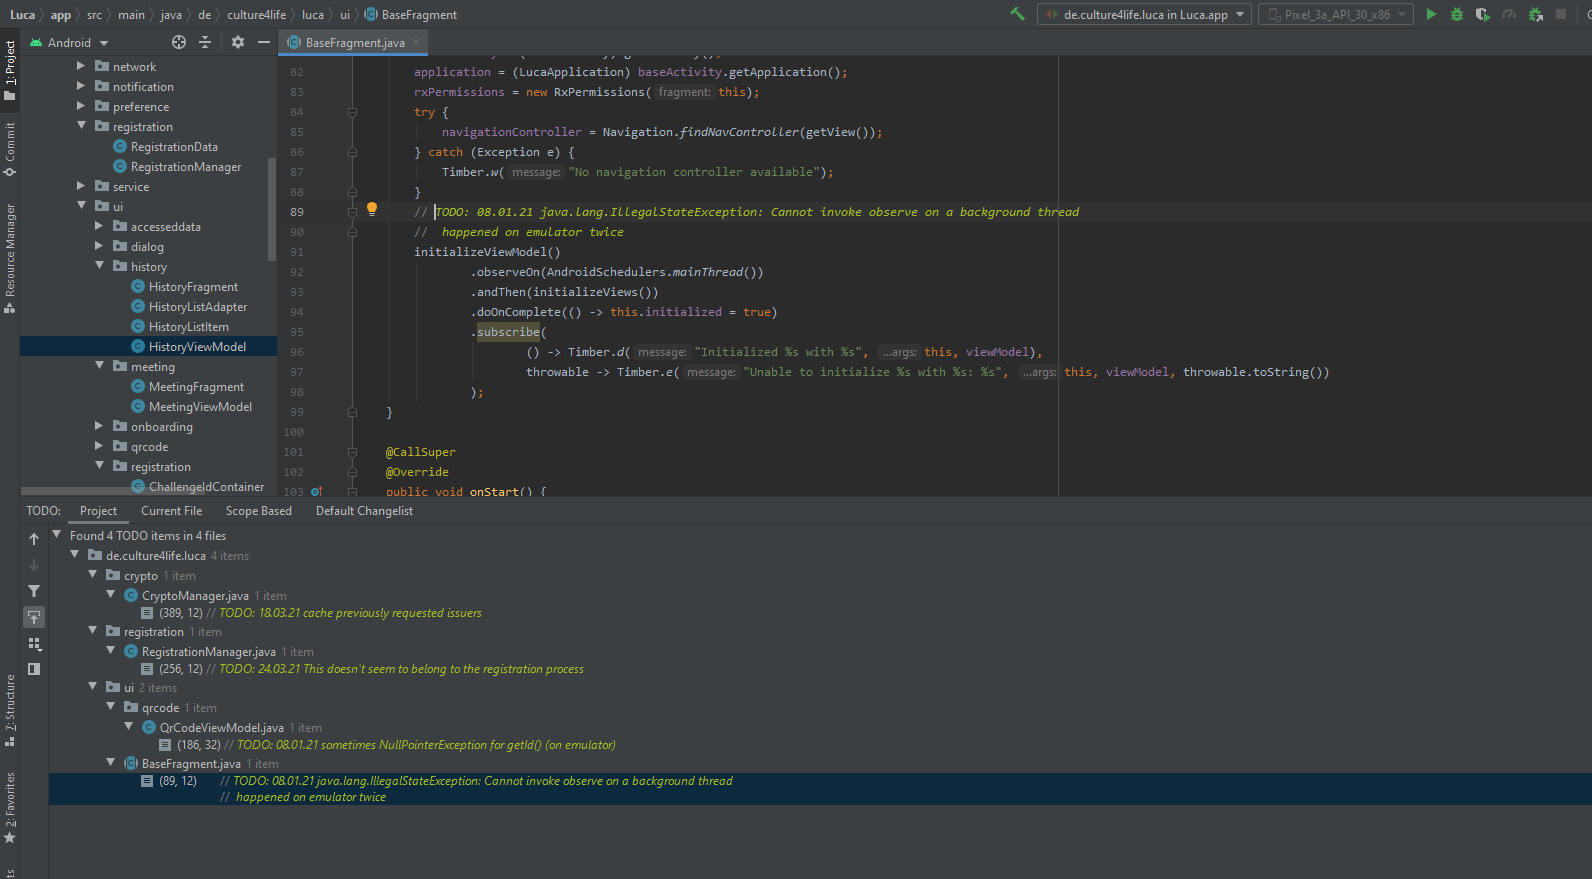
Task: Open HistoryFragment in project tree
Action: pos(193,287)
